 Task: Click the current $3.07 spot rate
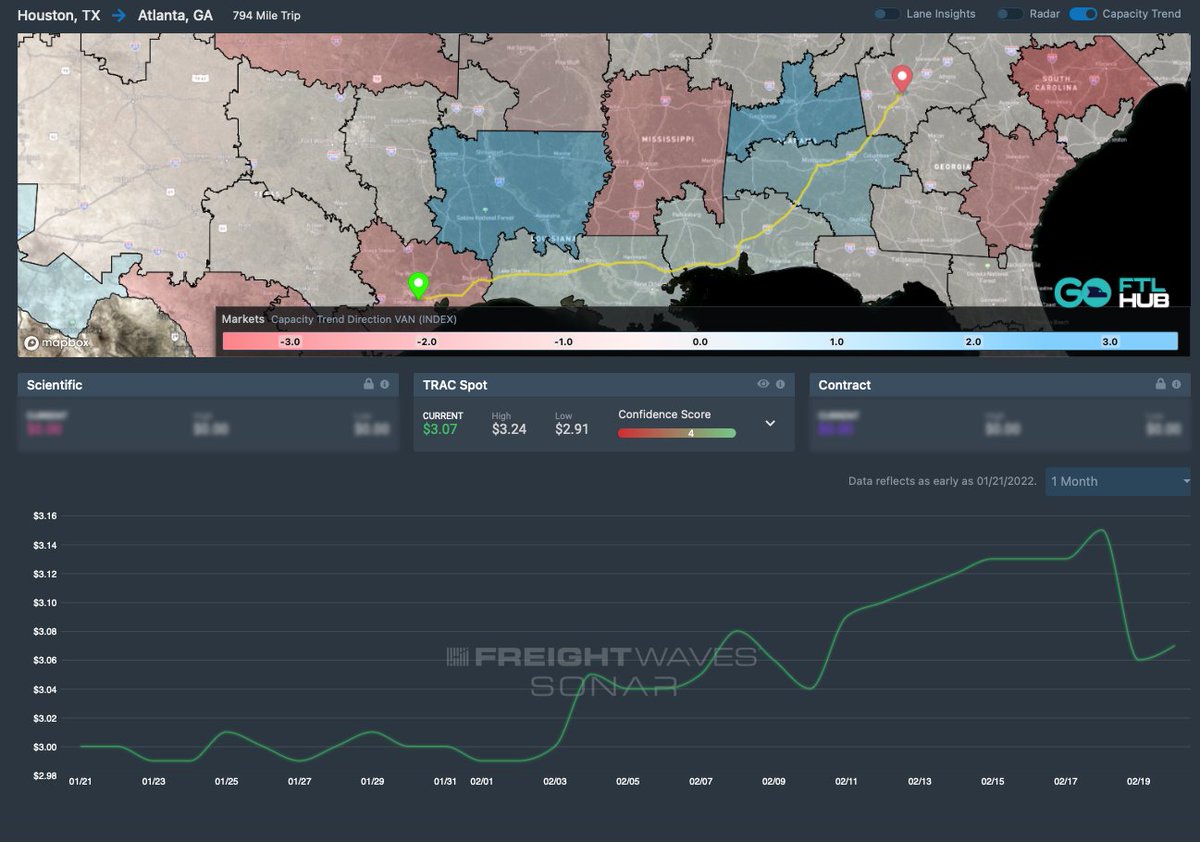[442, 429]
